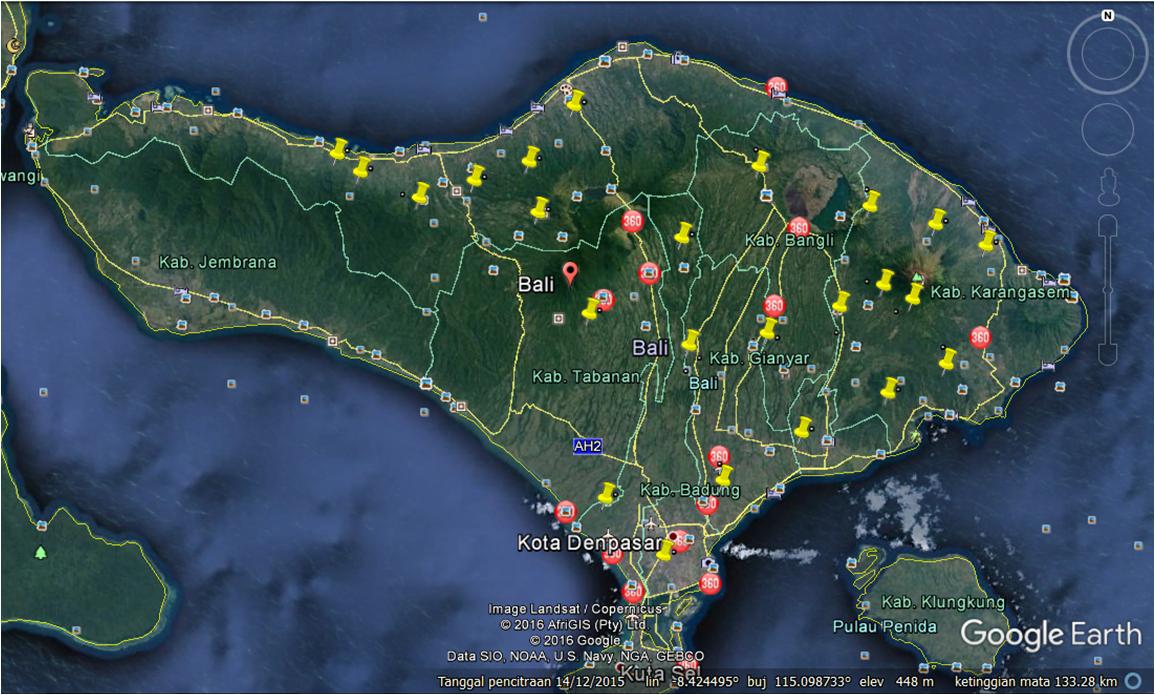Select the Kota Denpasar label

584,544
